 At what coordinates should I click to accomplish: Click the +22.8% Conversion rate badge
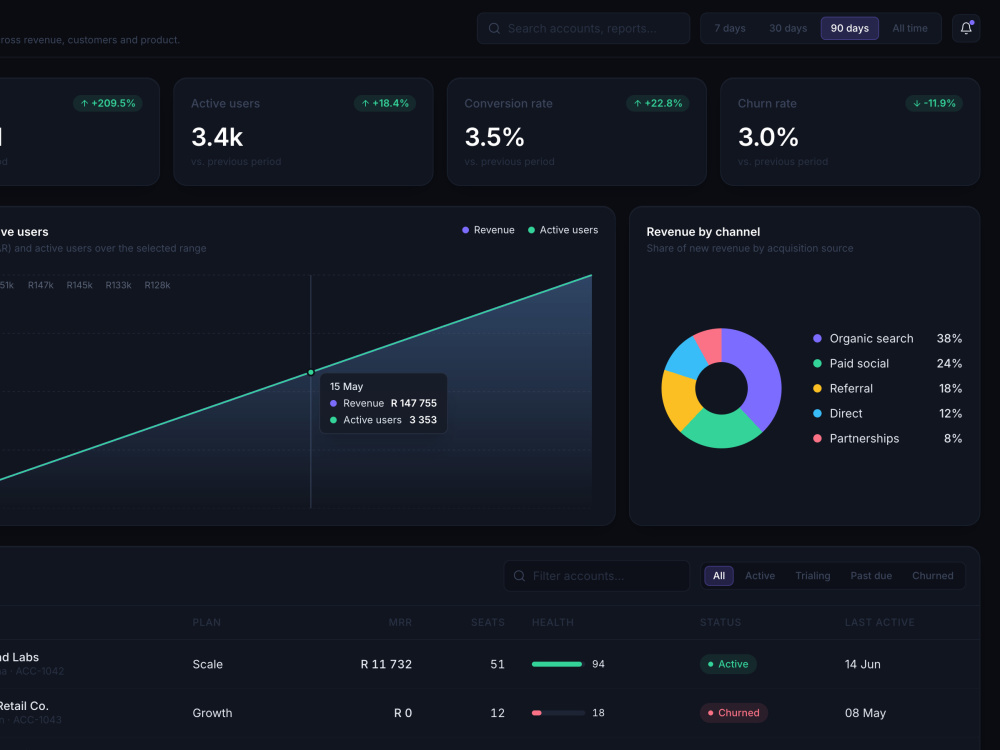[x=658, y=103]
